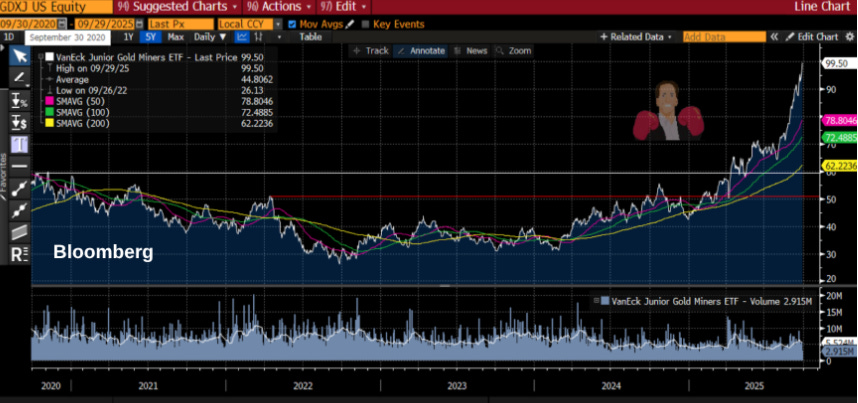Set range to 5Y
This screenshot has height=403, width=858.
click(x=150, y=37)
